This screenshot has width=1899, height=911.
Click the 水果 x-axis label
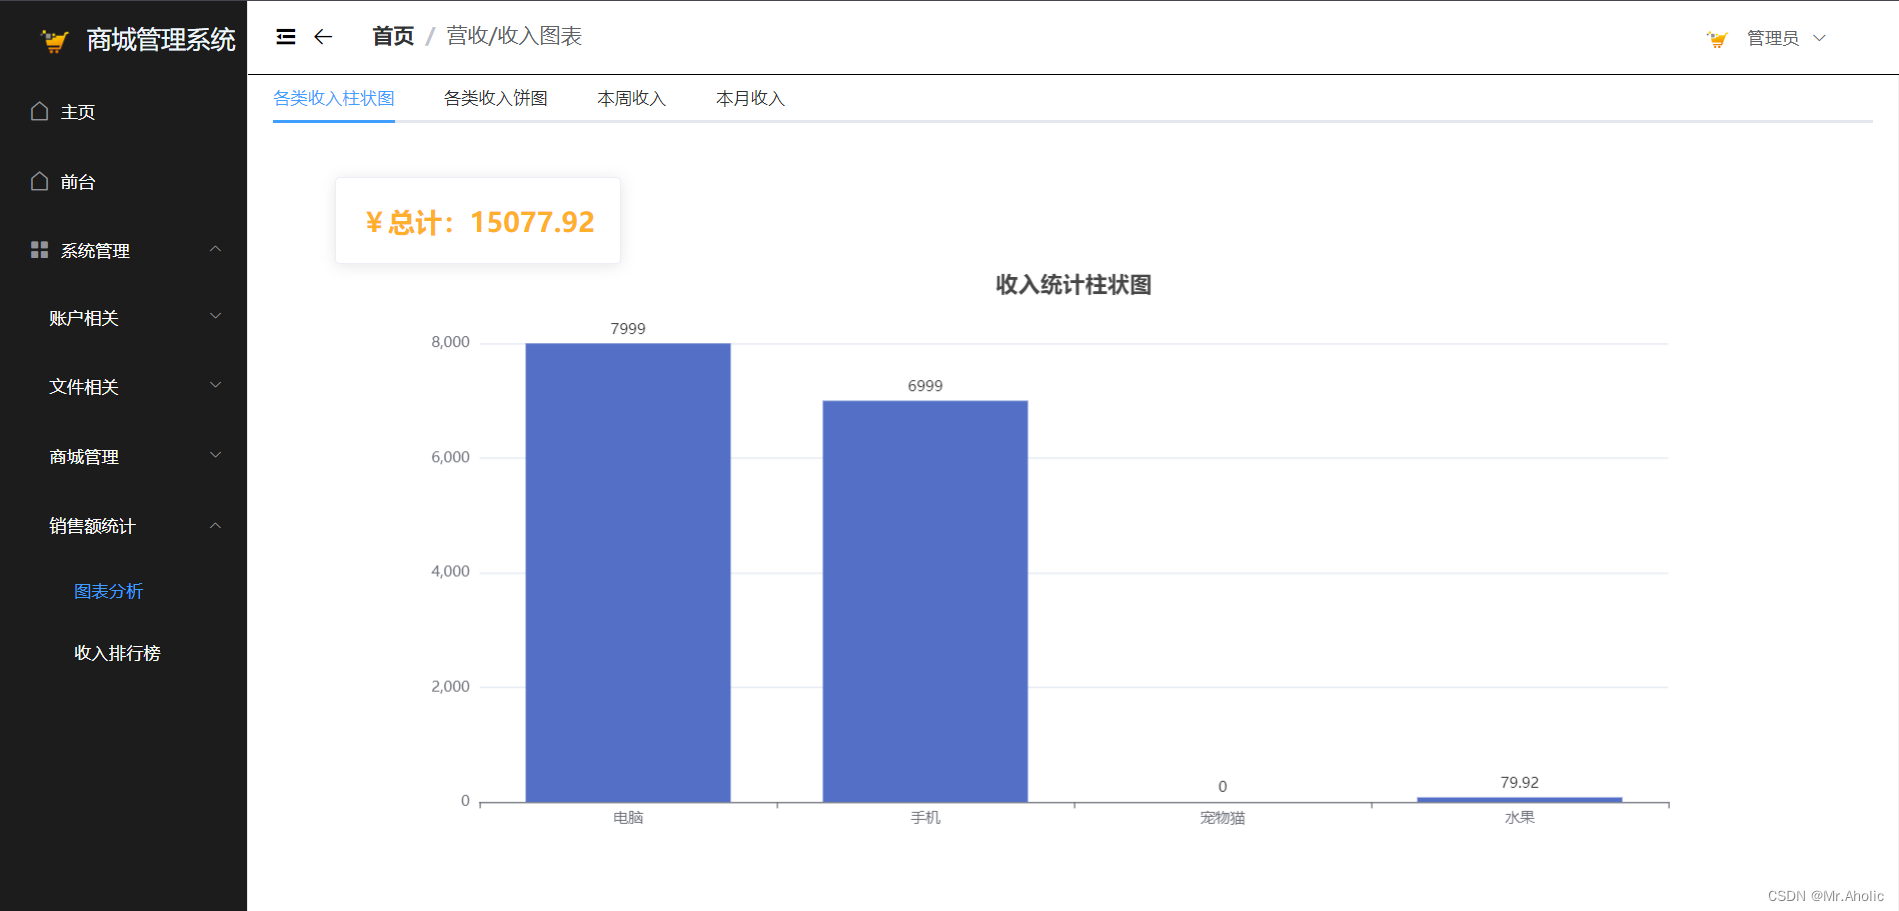point(1519,818)
